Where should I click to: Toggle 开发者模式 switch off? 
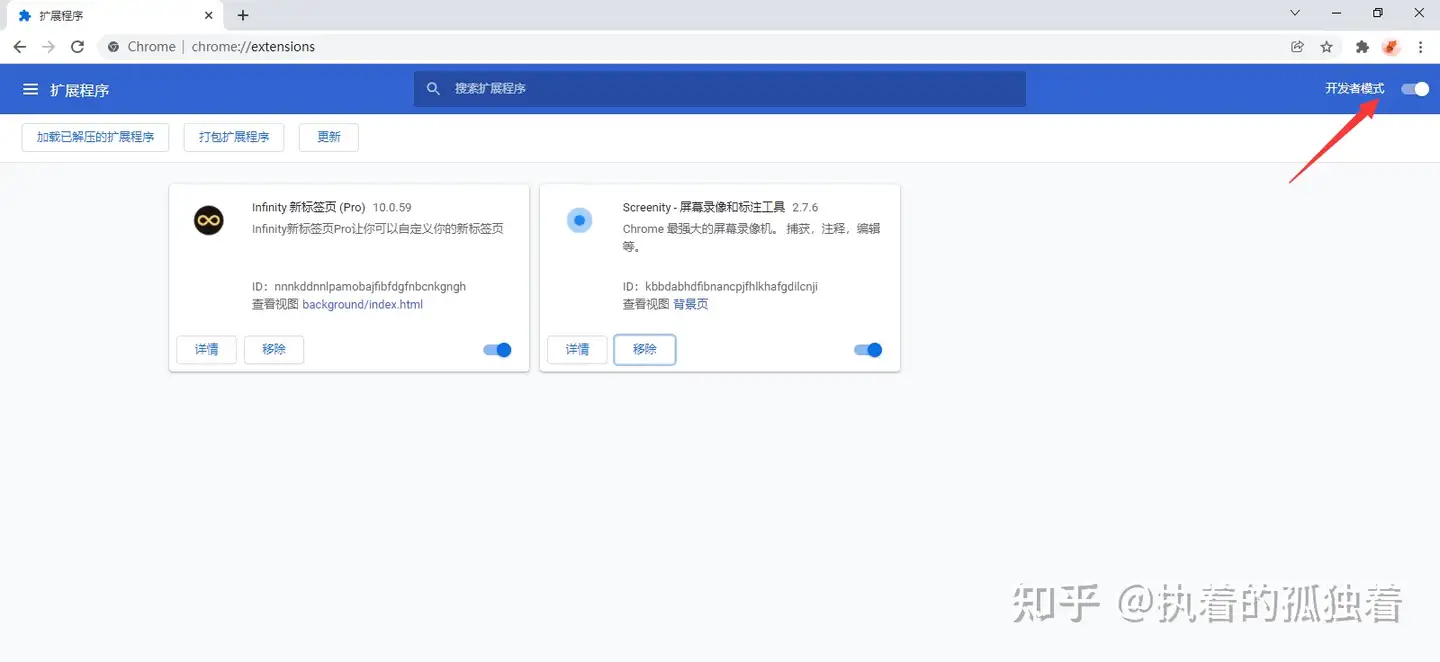[1415, 89]
